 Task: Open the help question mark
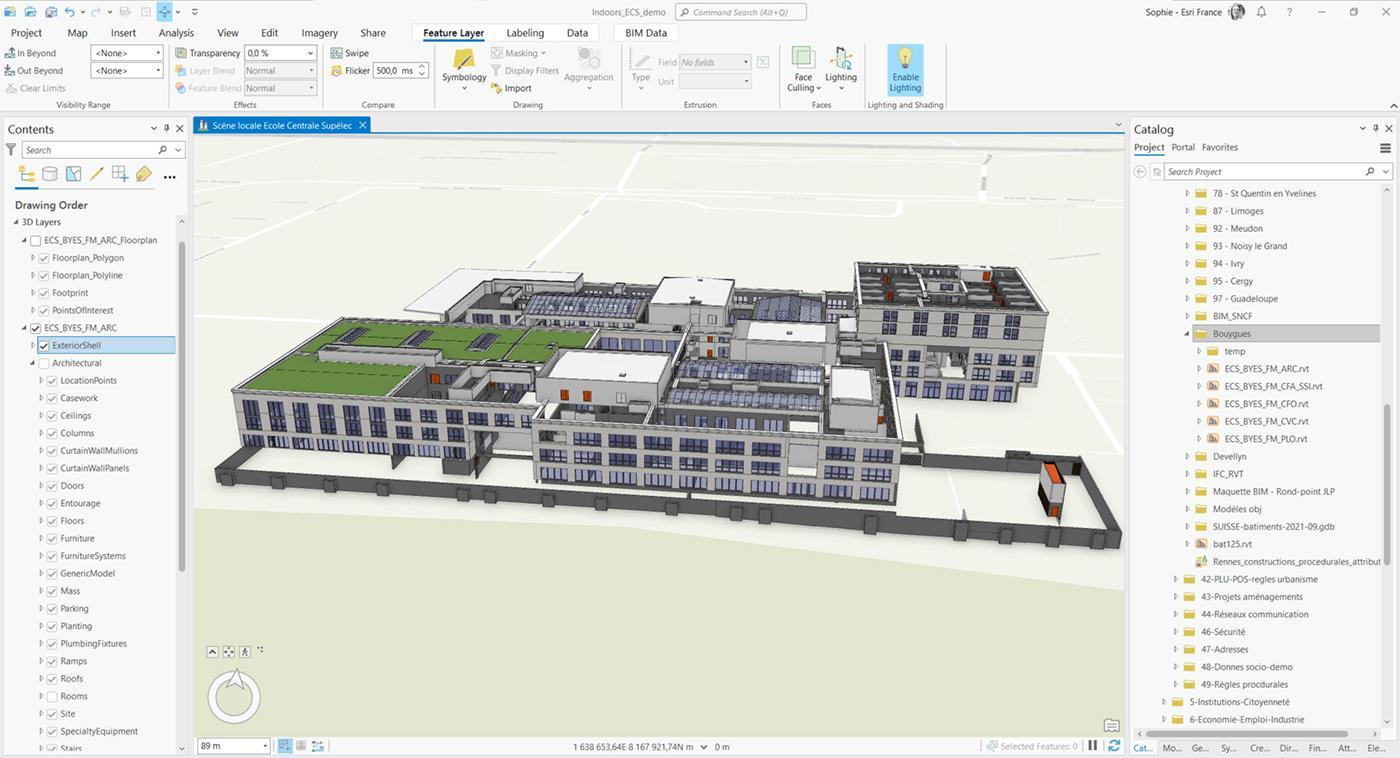coord(1290,12)
